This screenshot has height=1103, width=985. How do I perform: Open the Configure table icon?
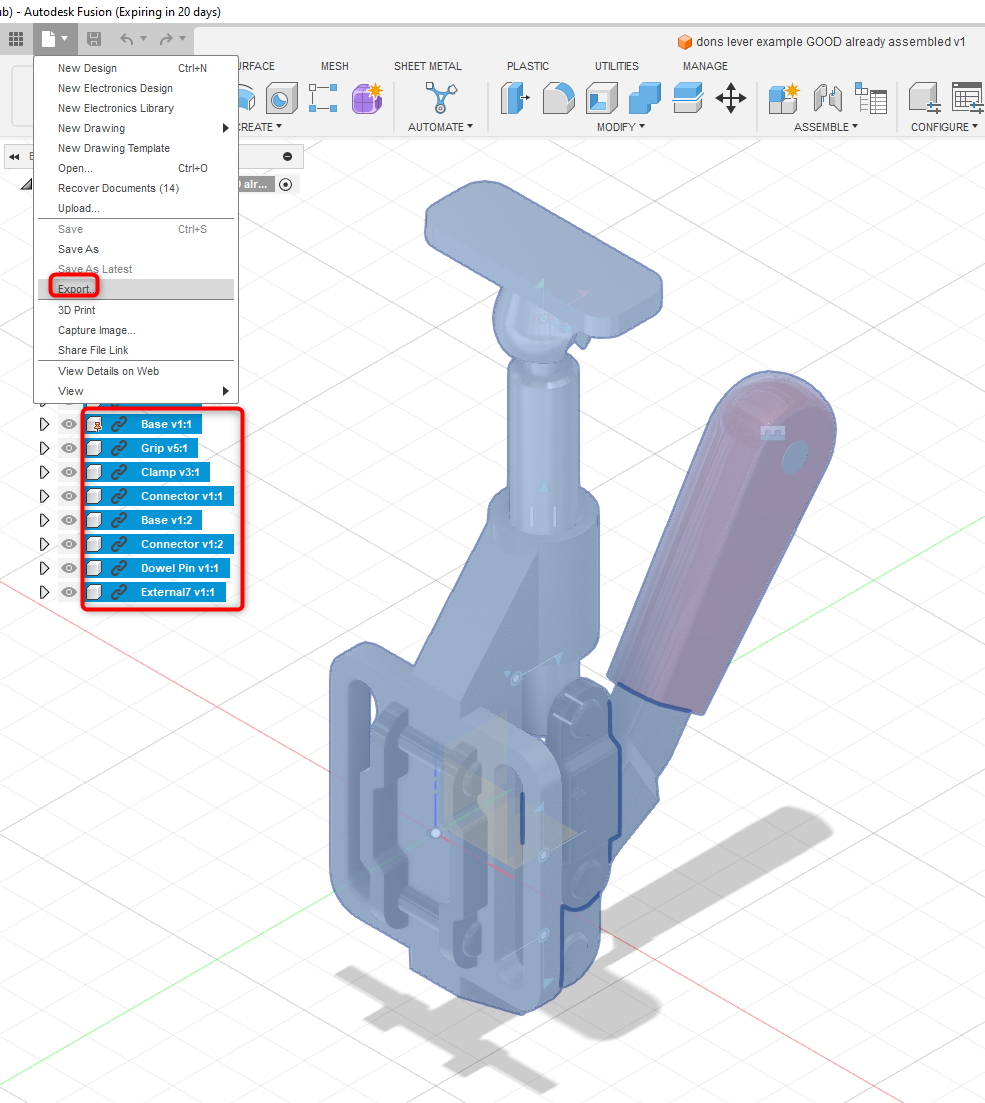[966, 99]
